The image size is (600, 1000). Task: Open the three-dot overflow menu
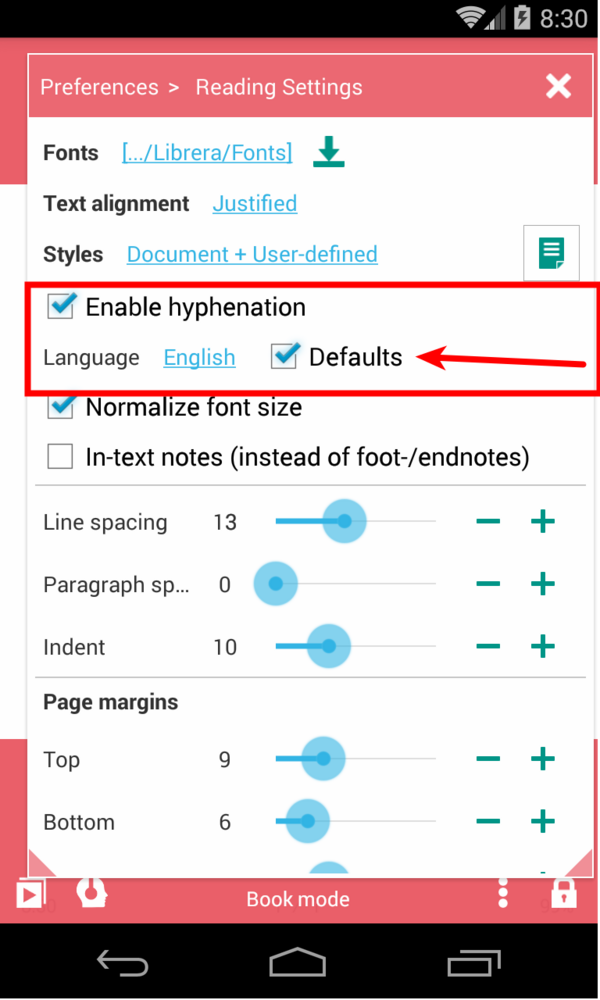[504, 892]
